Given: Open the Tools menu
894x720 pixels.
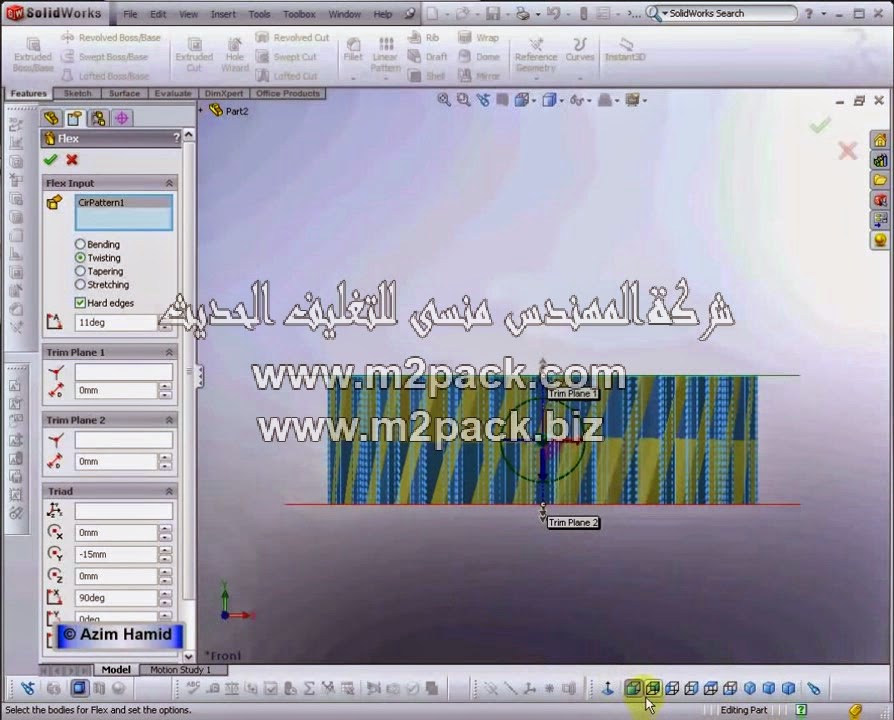Looking at the screenshot, I should tap(259, 14).
